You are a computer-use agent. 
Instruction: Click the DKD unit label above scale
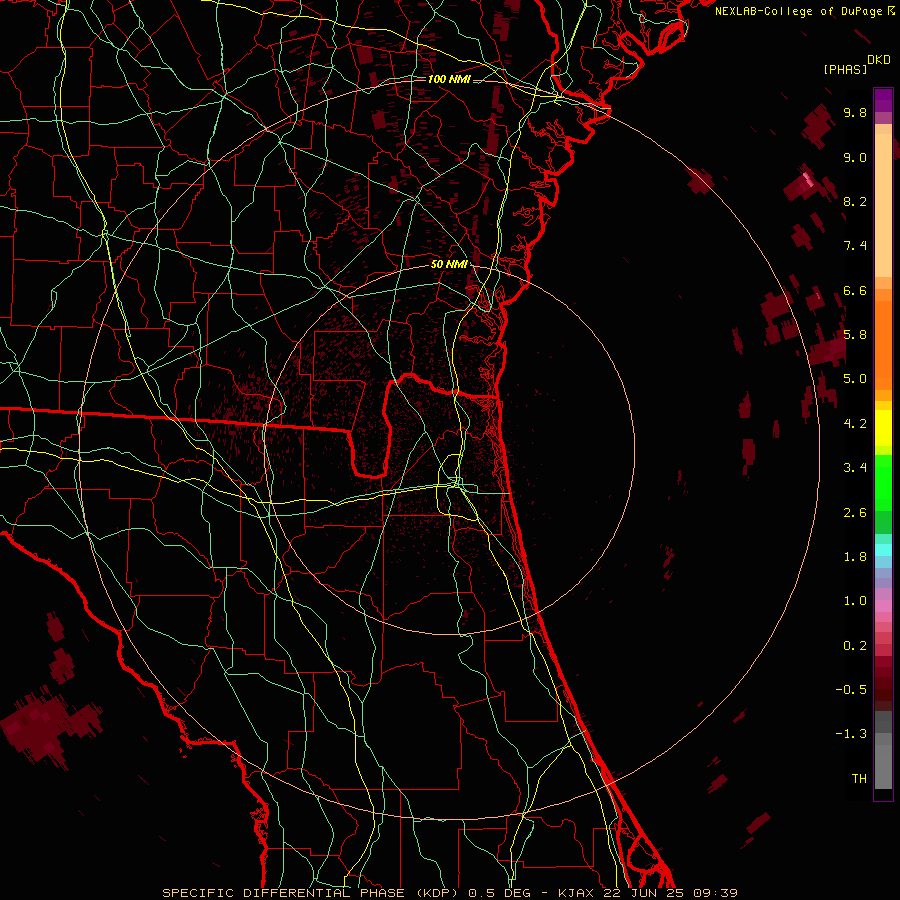(x=879, y=60)
